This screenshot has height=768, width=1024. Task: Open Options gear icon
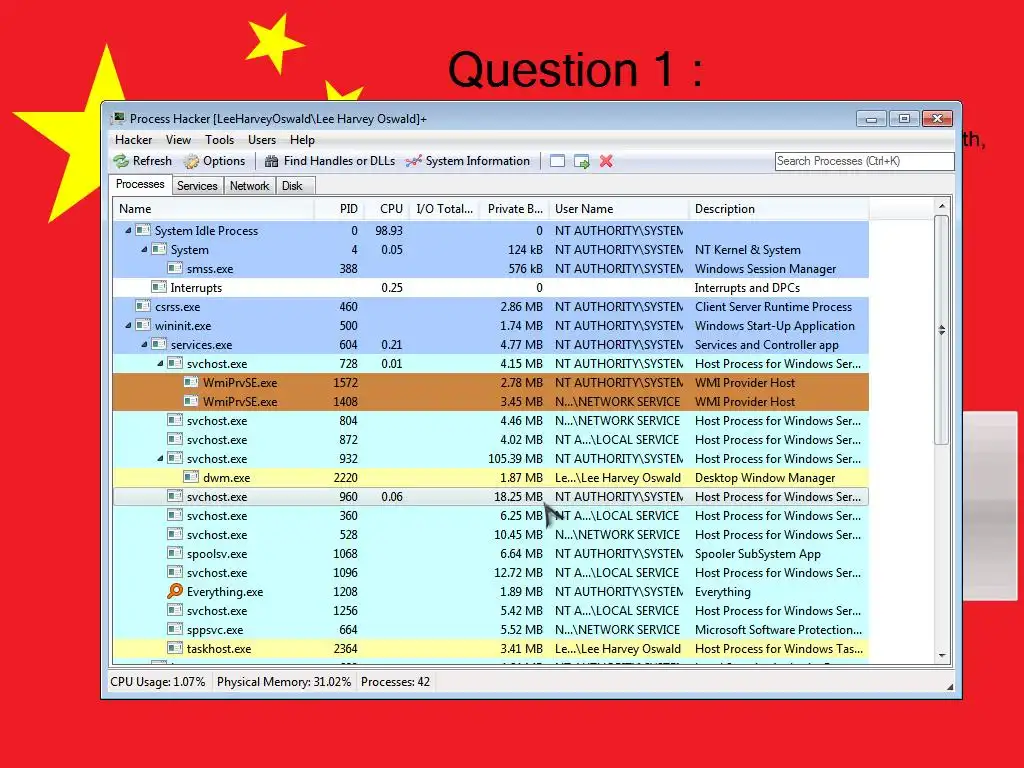191,161
